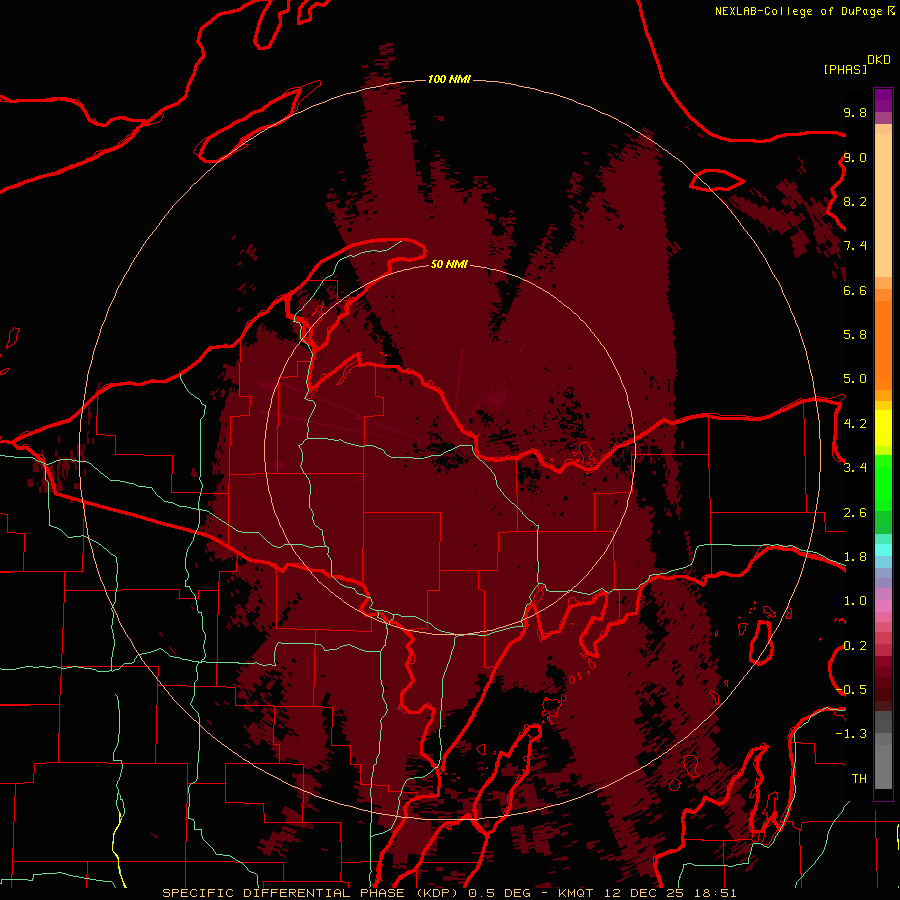Click the purple top segment of color scale
This screenshot has height=900, width=900.
pos(883,100)
